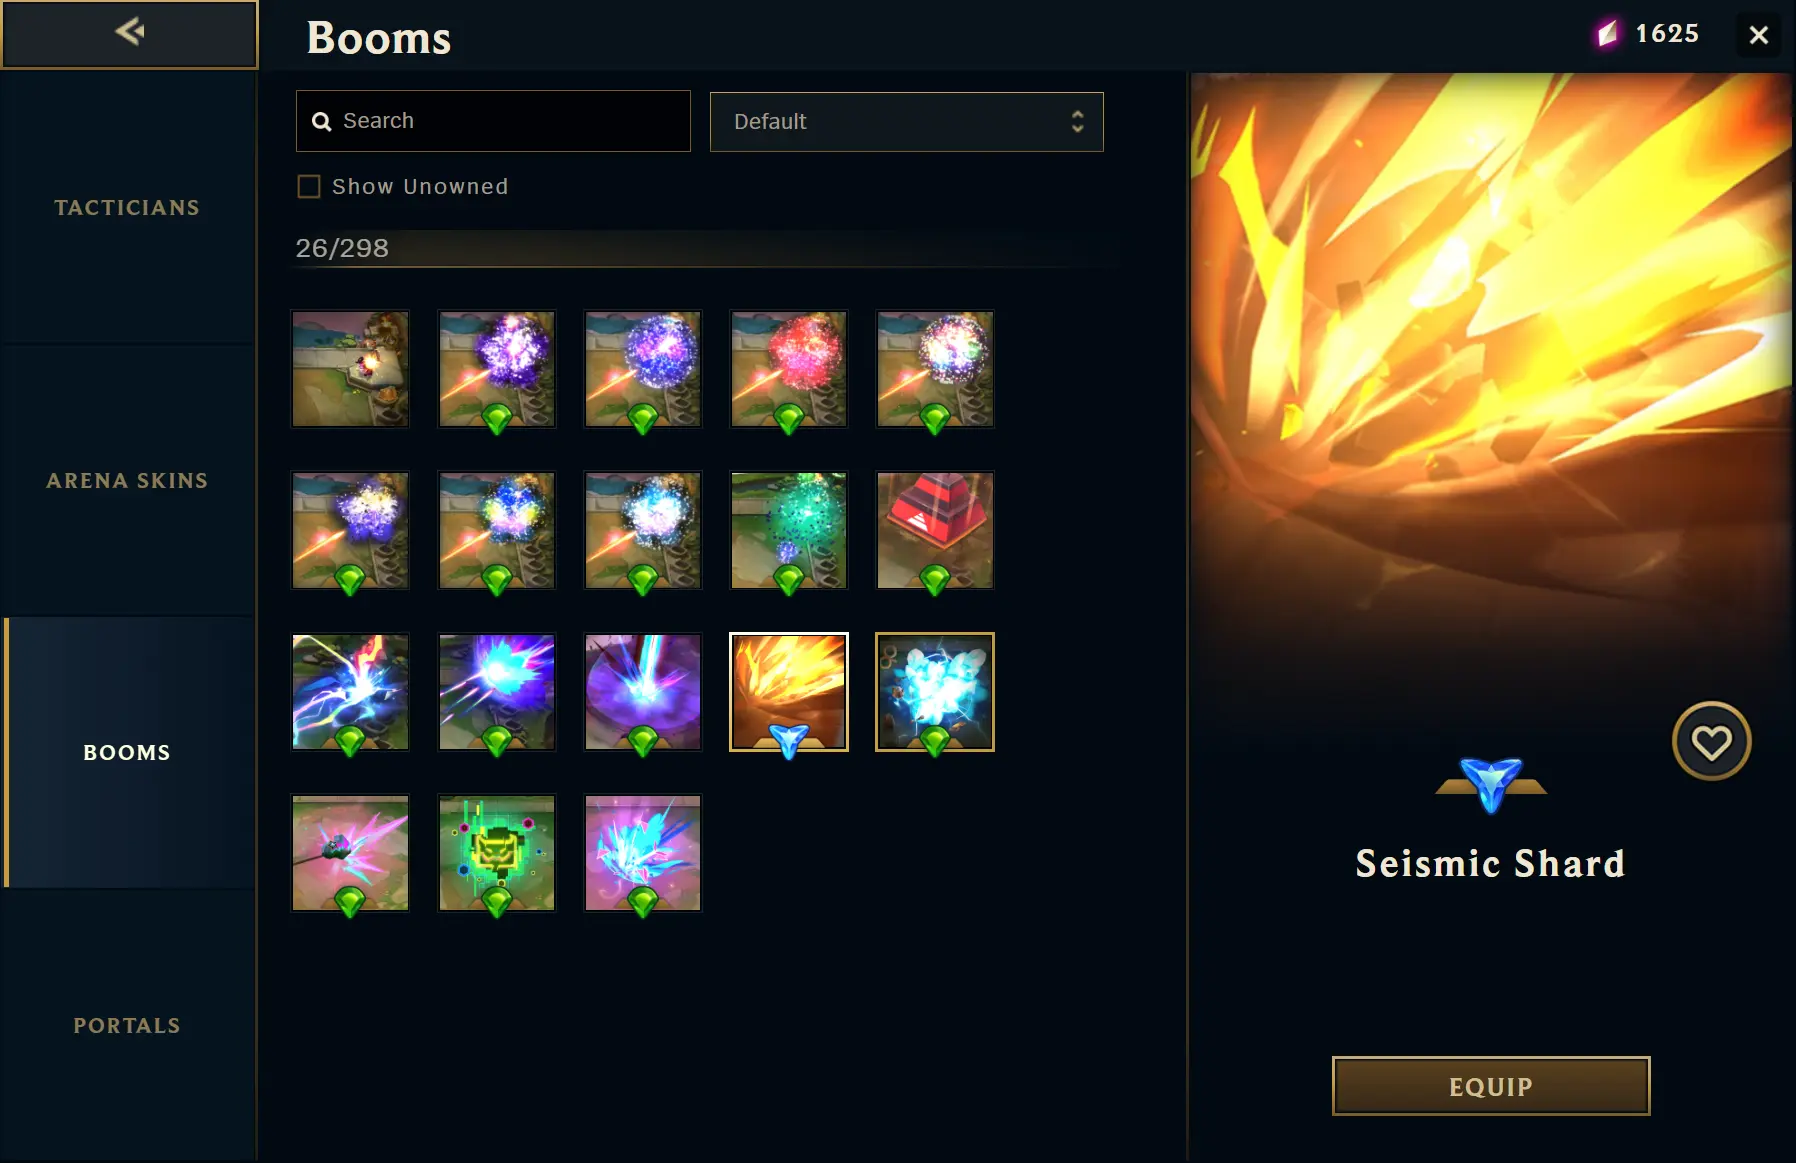Select the red pyramid boom
This screenshot has height=1163, width=1796.
935,531
